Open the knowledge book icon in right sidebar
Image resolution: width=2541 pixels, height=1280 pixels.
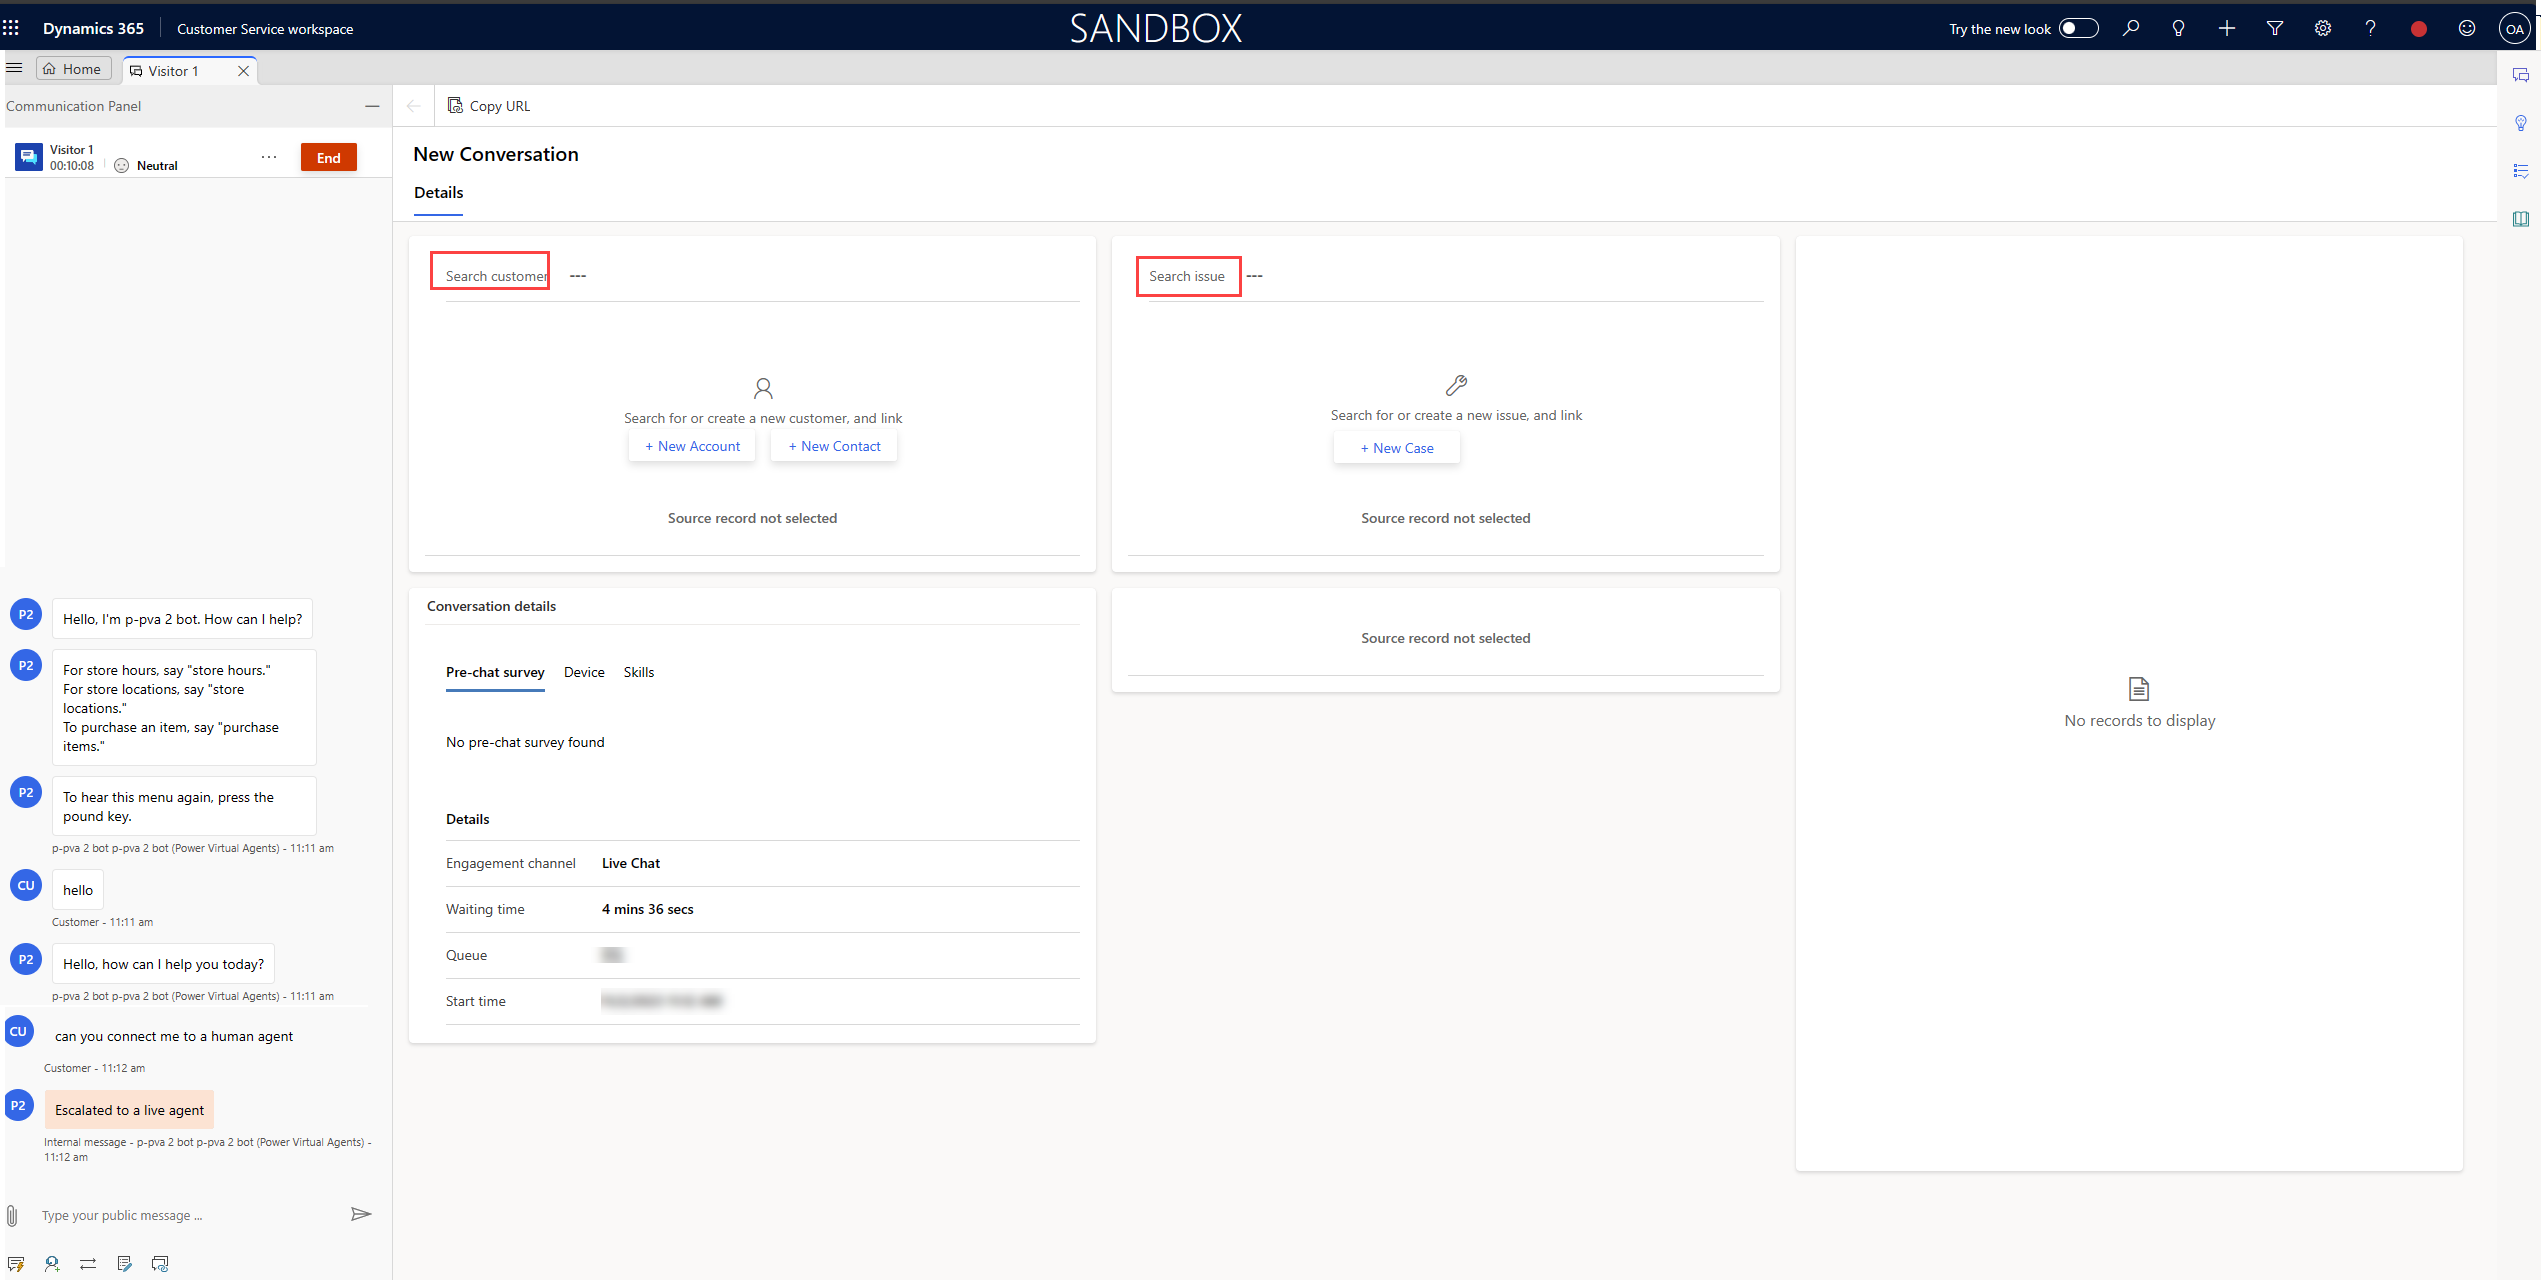click(x=2520, y=219)
